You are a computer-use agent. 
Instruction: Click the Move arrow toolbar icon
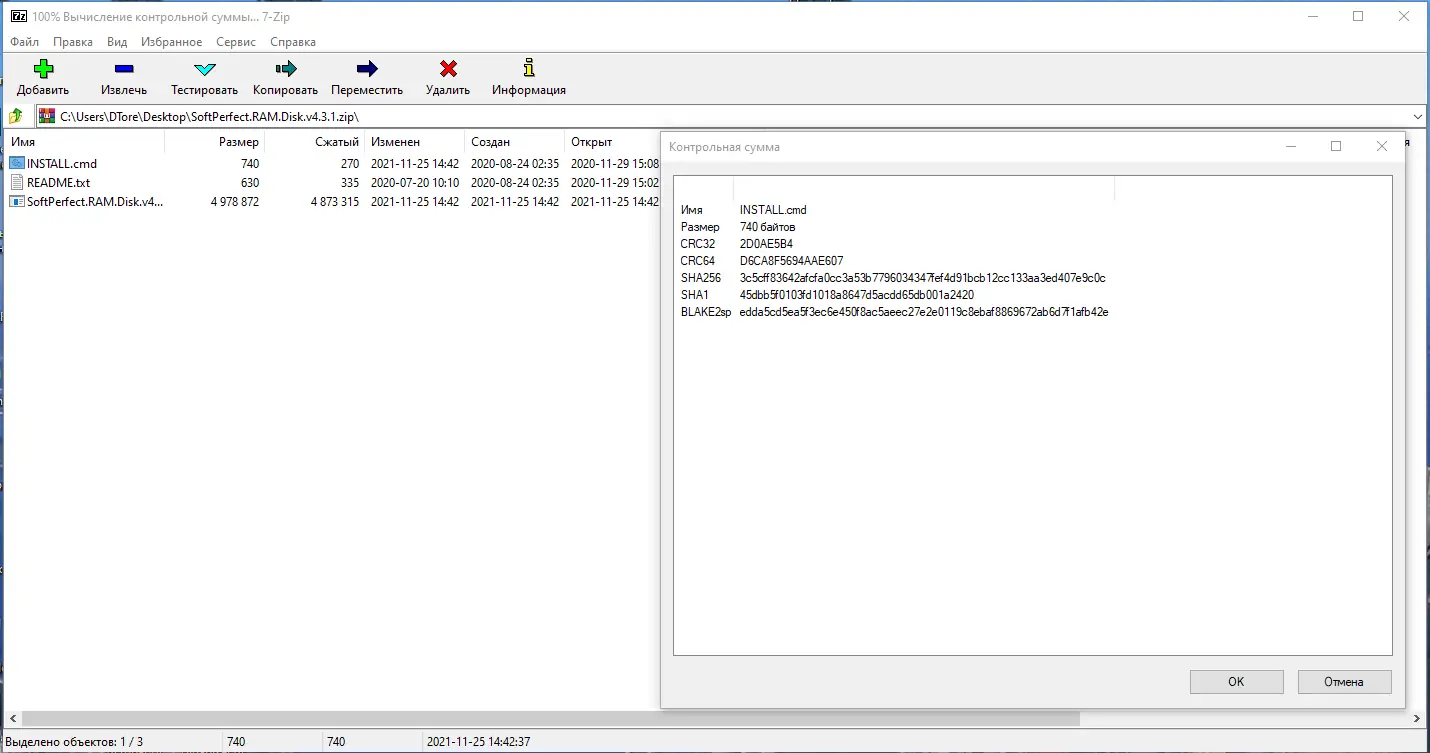tap(367, 69)
